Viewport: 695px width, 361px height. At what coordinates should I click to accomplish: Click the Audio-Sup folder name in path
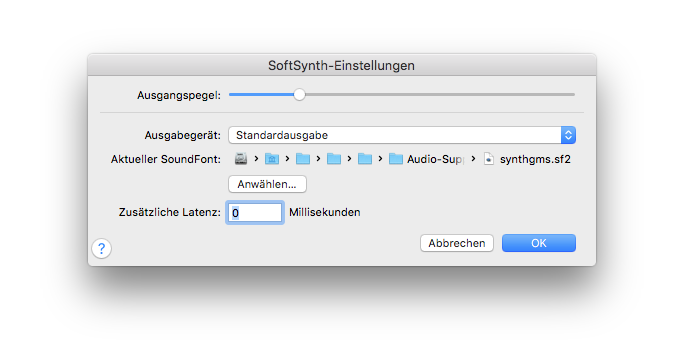[435, 159]
